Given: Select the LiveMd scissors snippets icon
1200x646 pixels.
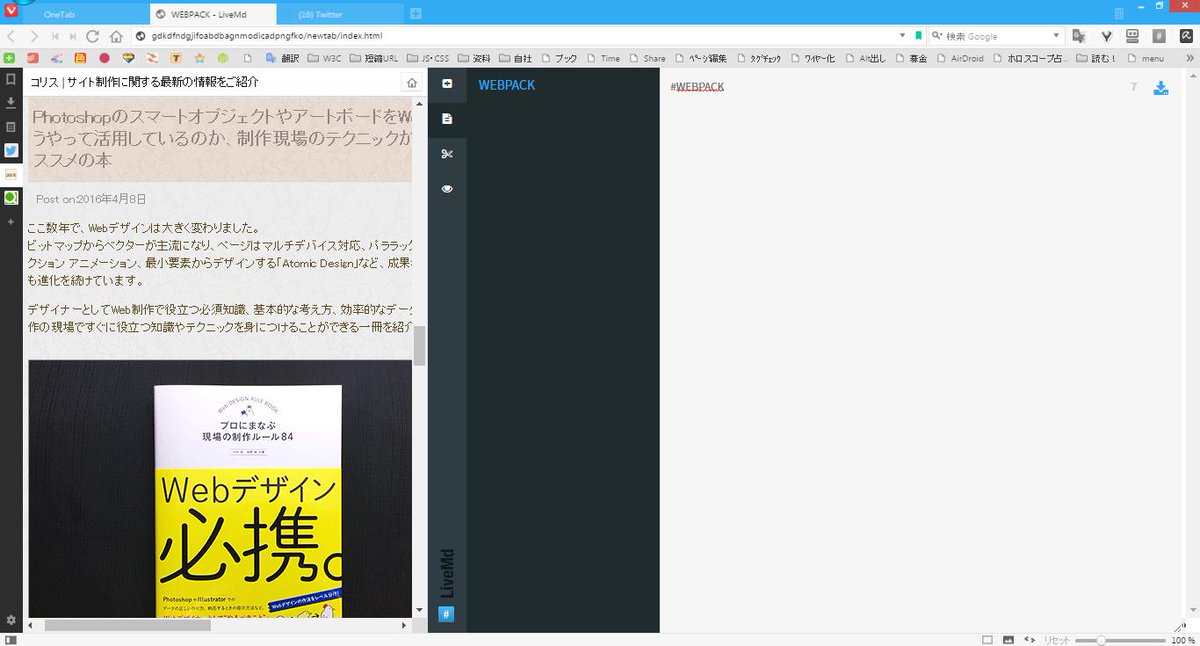Looking at the screenshot, I should click(447, 153).
